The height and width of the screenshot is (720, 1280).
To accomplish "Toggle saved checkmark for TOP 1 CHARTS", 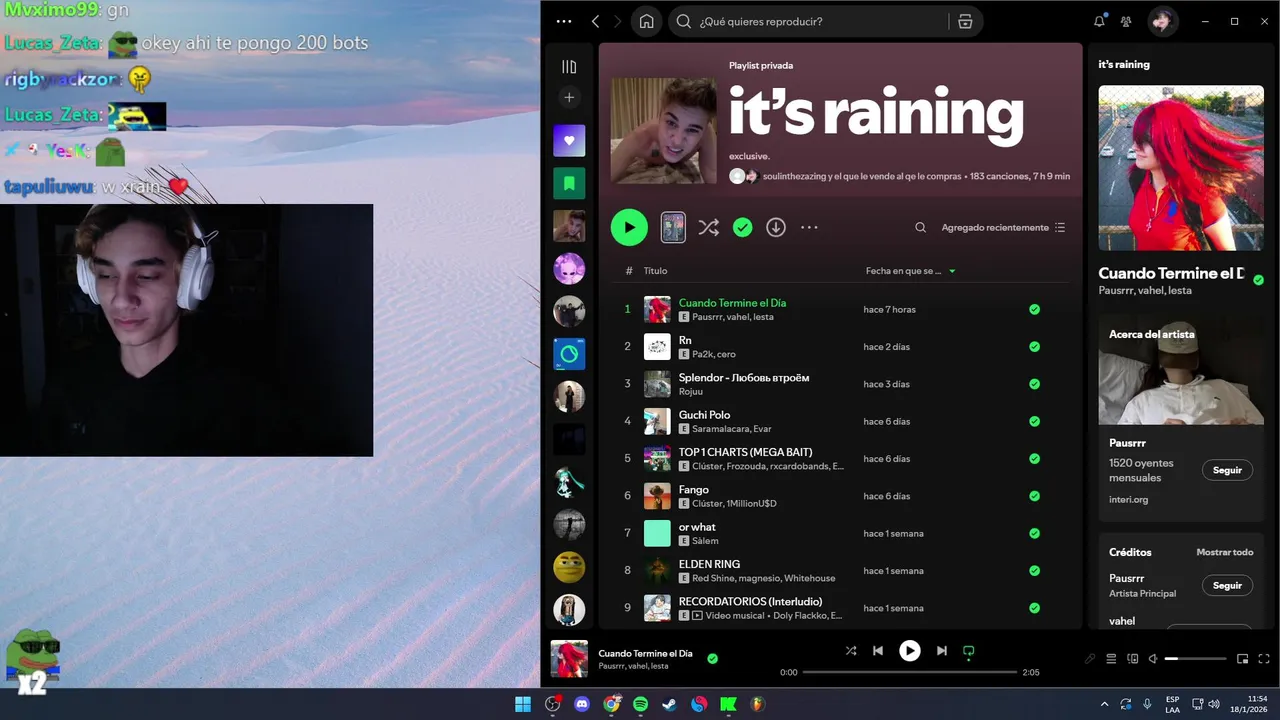I will [x=1034, y=458].
